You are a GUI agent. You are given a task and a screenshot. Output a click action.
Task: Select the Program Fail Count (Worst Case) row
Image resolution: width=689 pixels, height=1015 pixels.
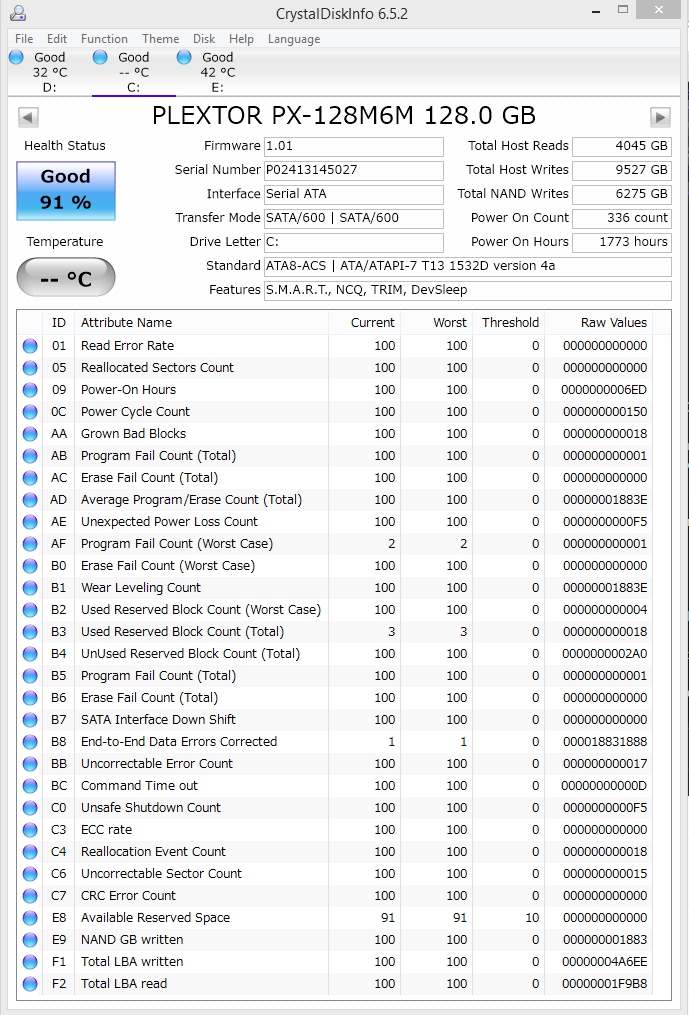coord(335,544)
